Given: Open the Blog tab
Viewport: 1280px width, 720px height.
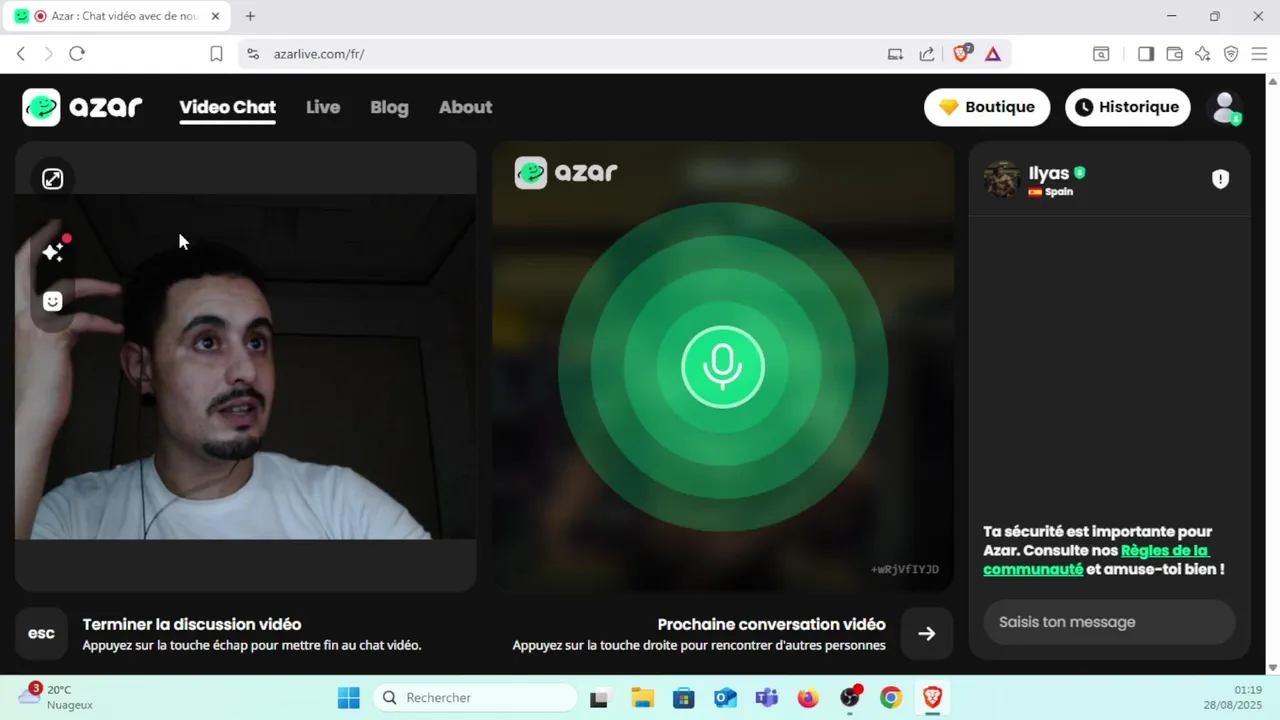Looking at the screenshot, I should point(389,107).
